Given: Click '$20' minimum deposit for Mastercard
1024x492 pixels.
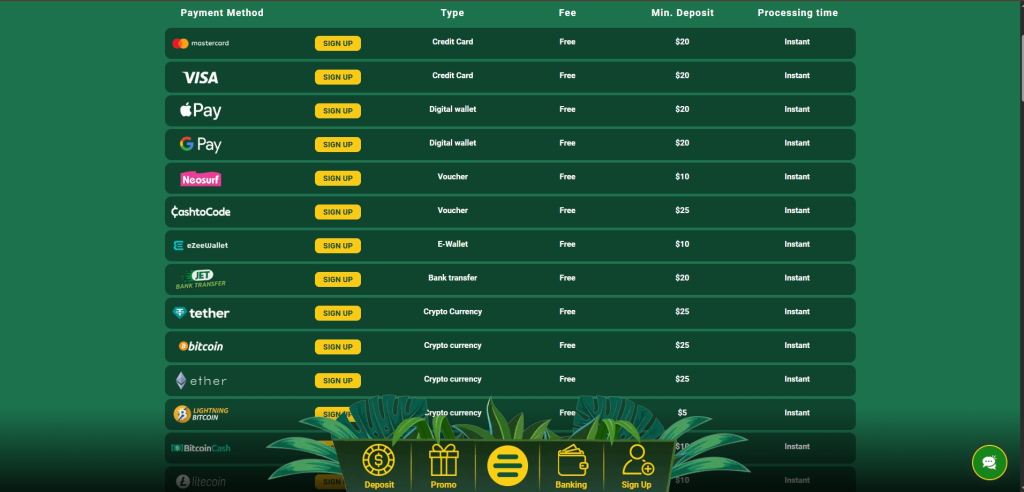Looking at the screenshot, I should pos(682,42).
